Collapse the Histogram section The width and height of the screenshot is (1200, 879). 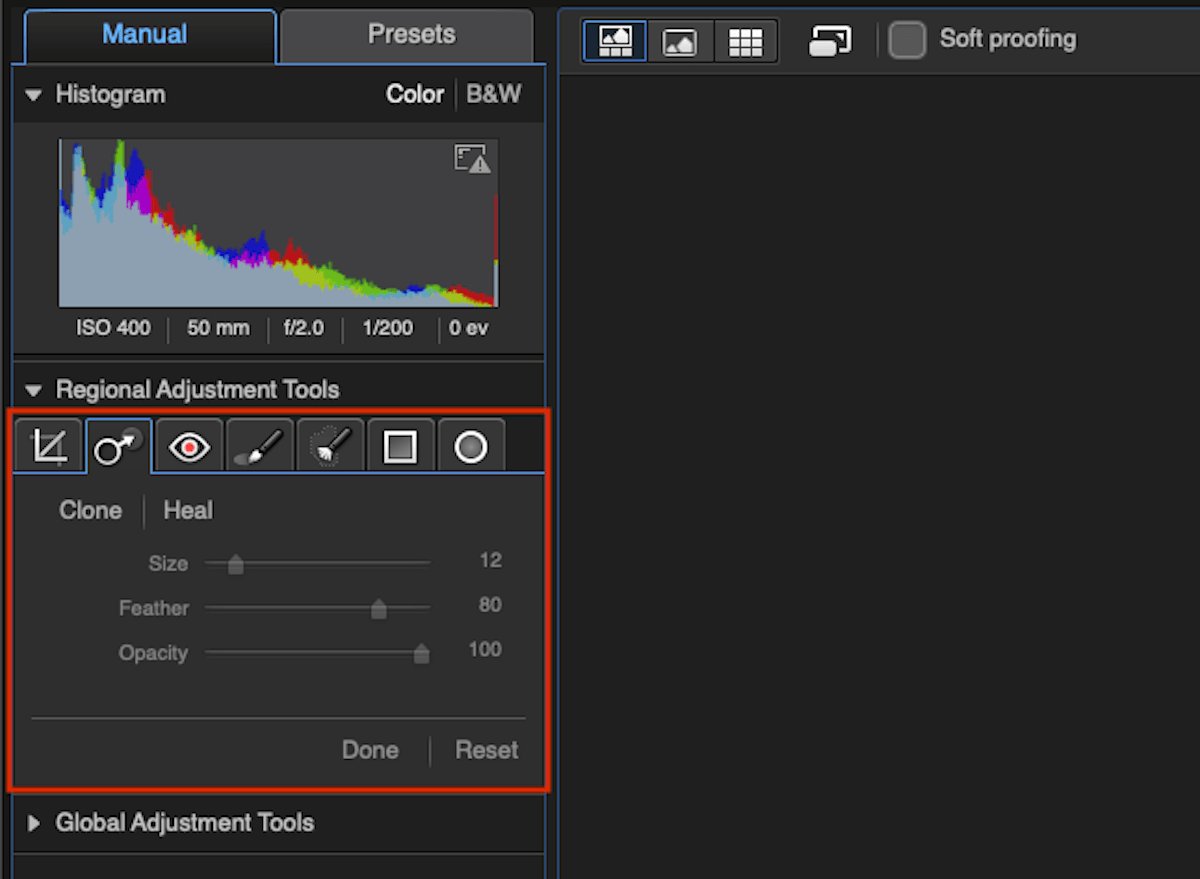[x=33, y=94]
